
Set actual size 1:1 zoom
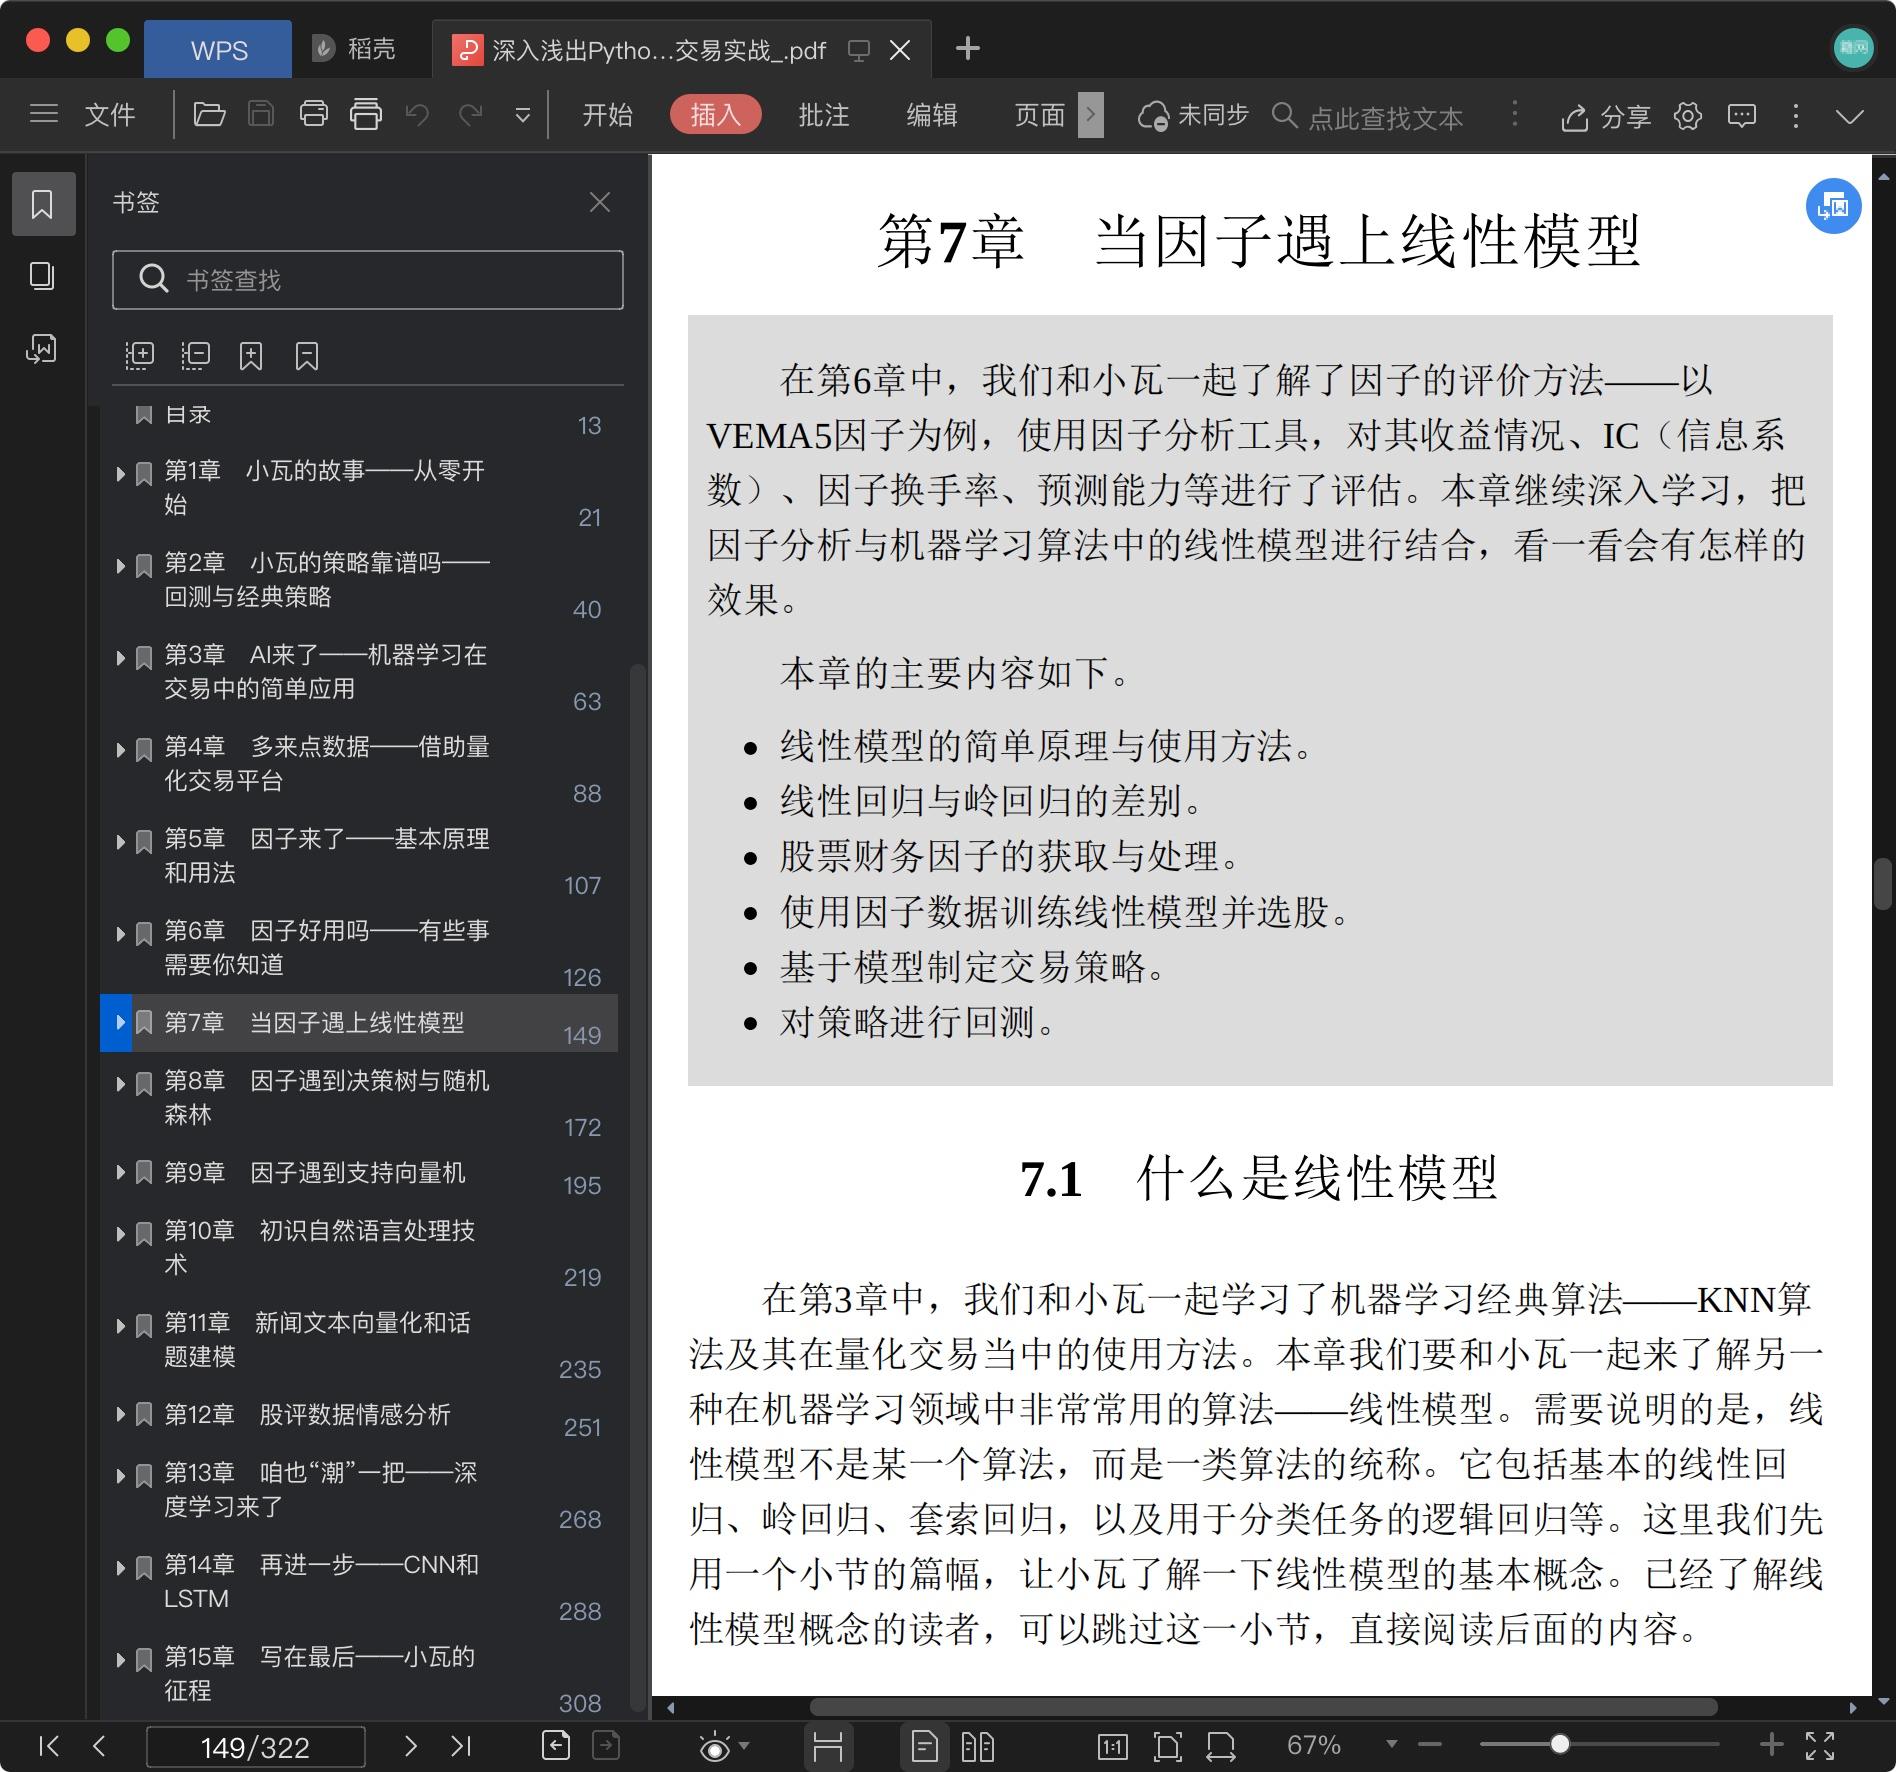1112,1747
